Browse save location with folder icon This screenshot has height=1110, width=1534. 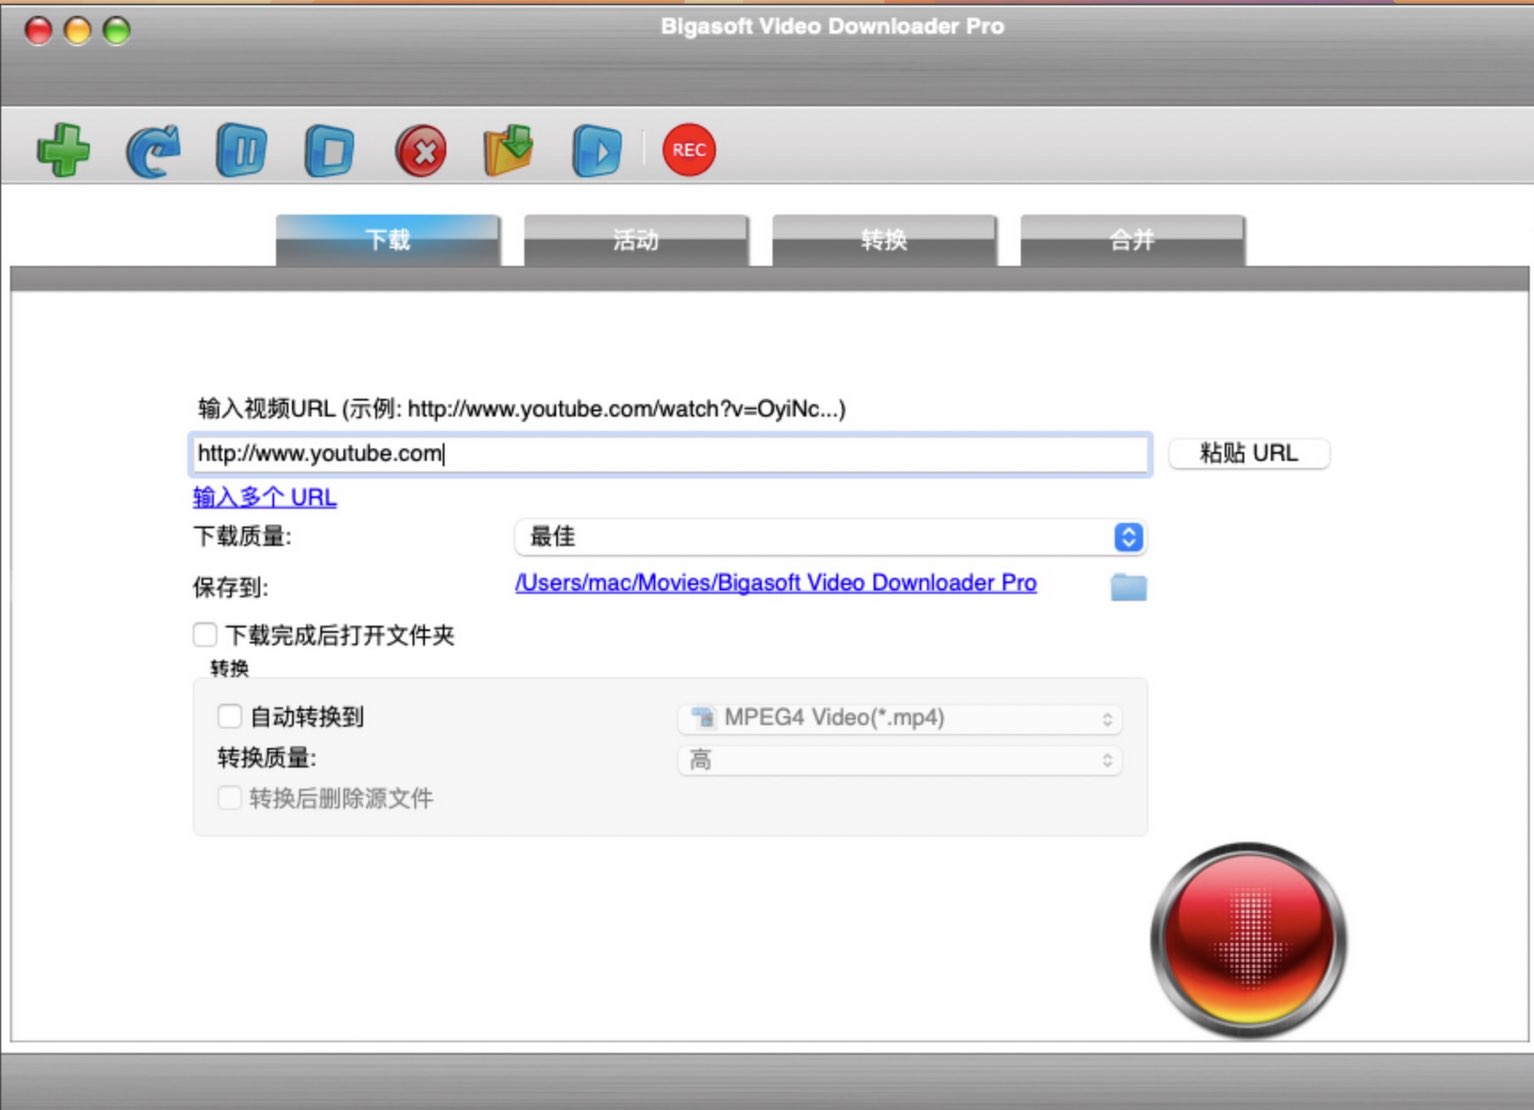point(1129,586)
